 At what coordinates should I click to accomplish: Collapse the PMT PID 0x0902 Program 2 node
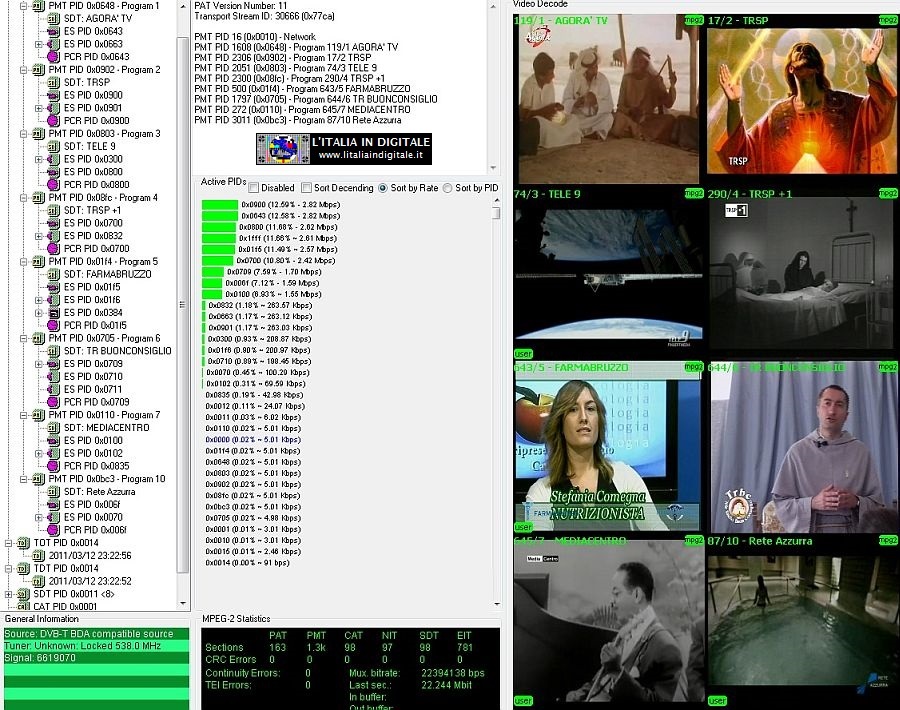click(24, 70)
